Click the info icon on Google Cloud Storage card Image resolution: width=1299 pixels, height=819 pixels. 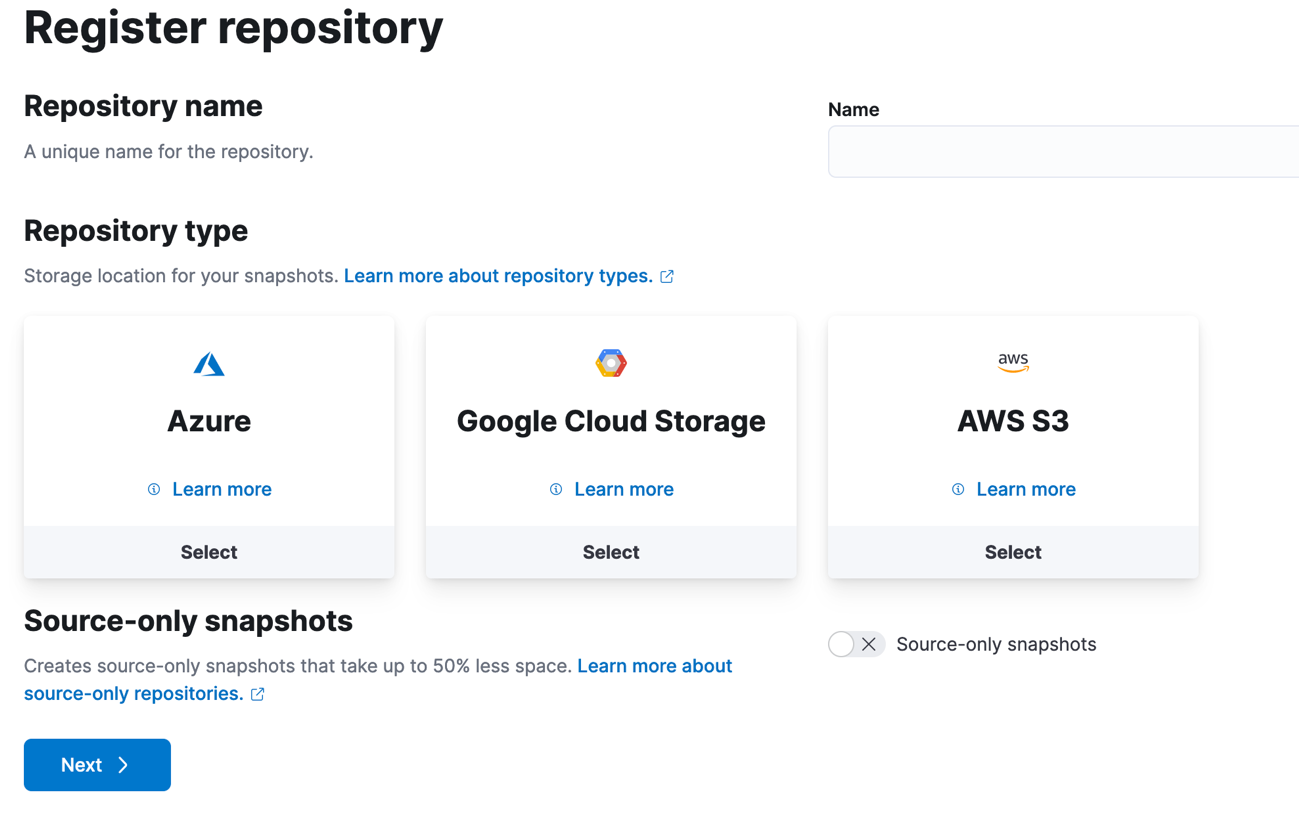[555, 489]
